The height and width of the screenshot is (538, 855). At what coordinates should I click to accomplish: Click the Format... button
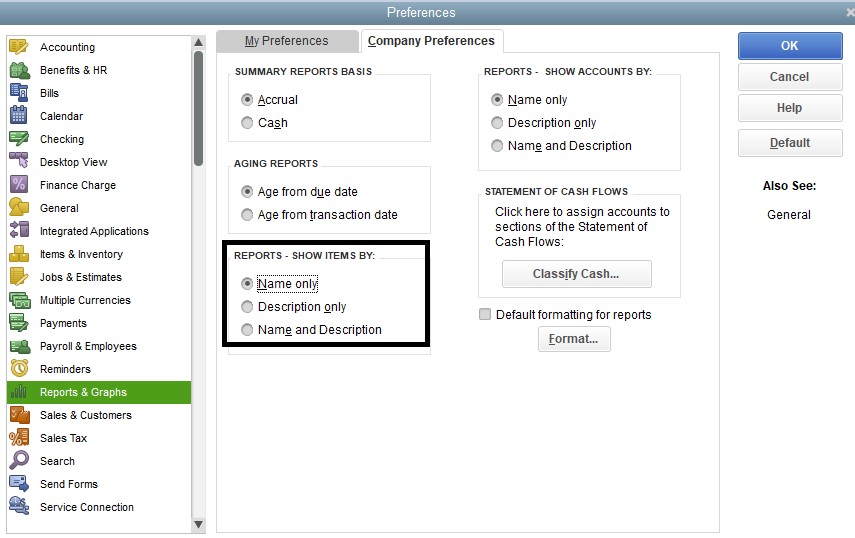[x=574, y=339]
